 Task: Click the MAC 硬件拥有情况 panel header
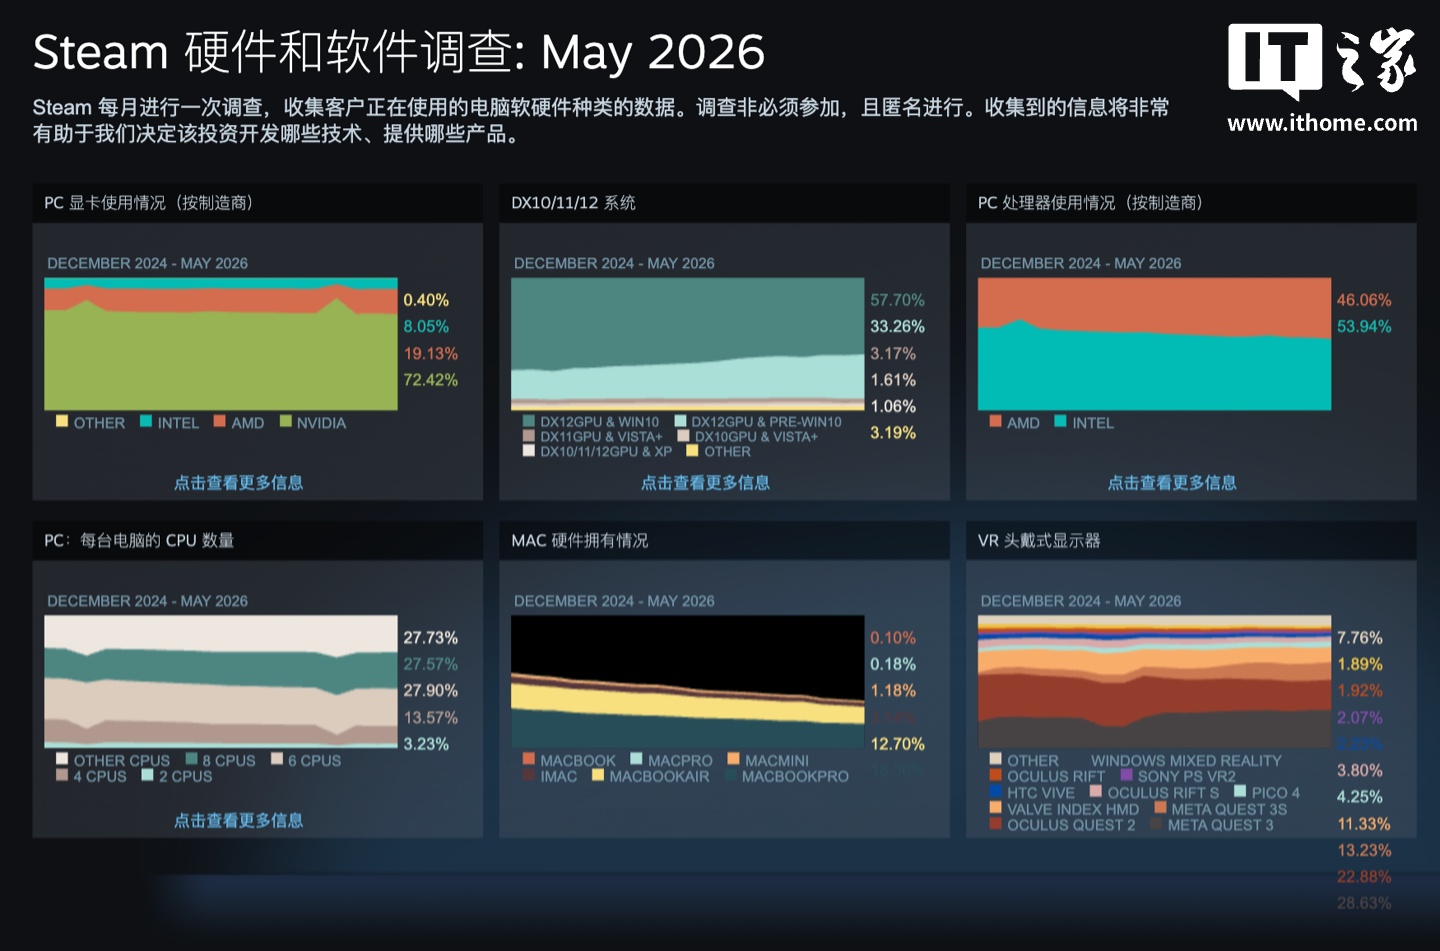[724, 541]
